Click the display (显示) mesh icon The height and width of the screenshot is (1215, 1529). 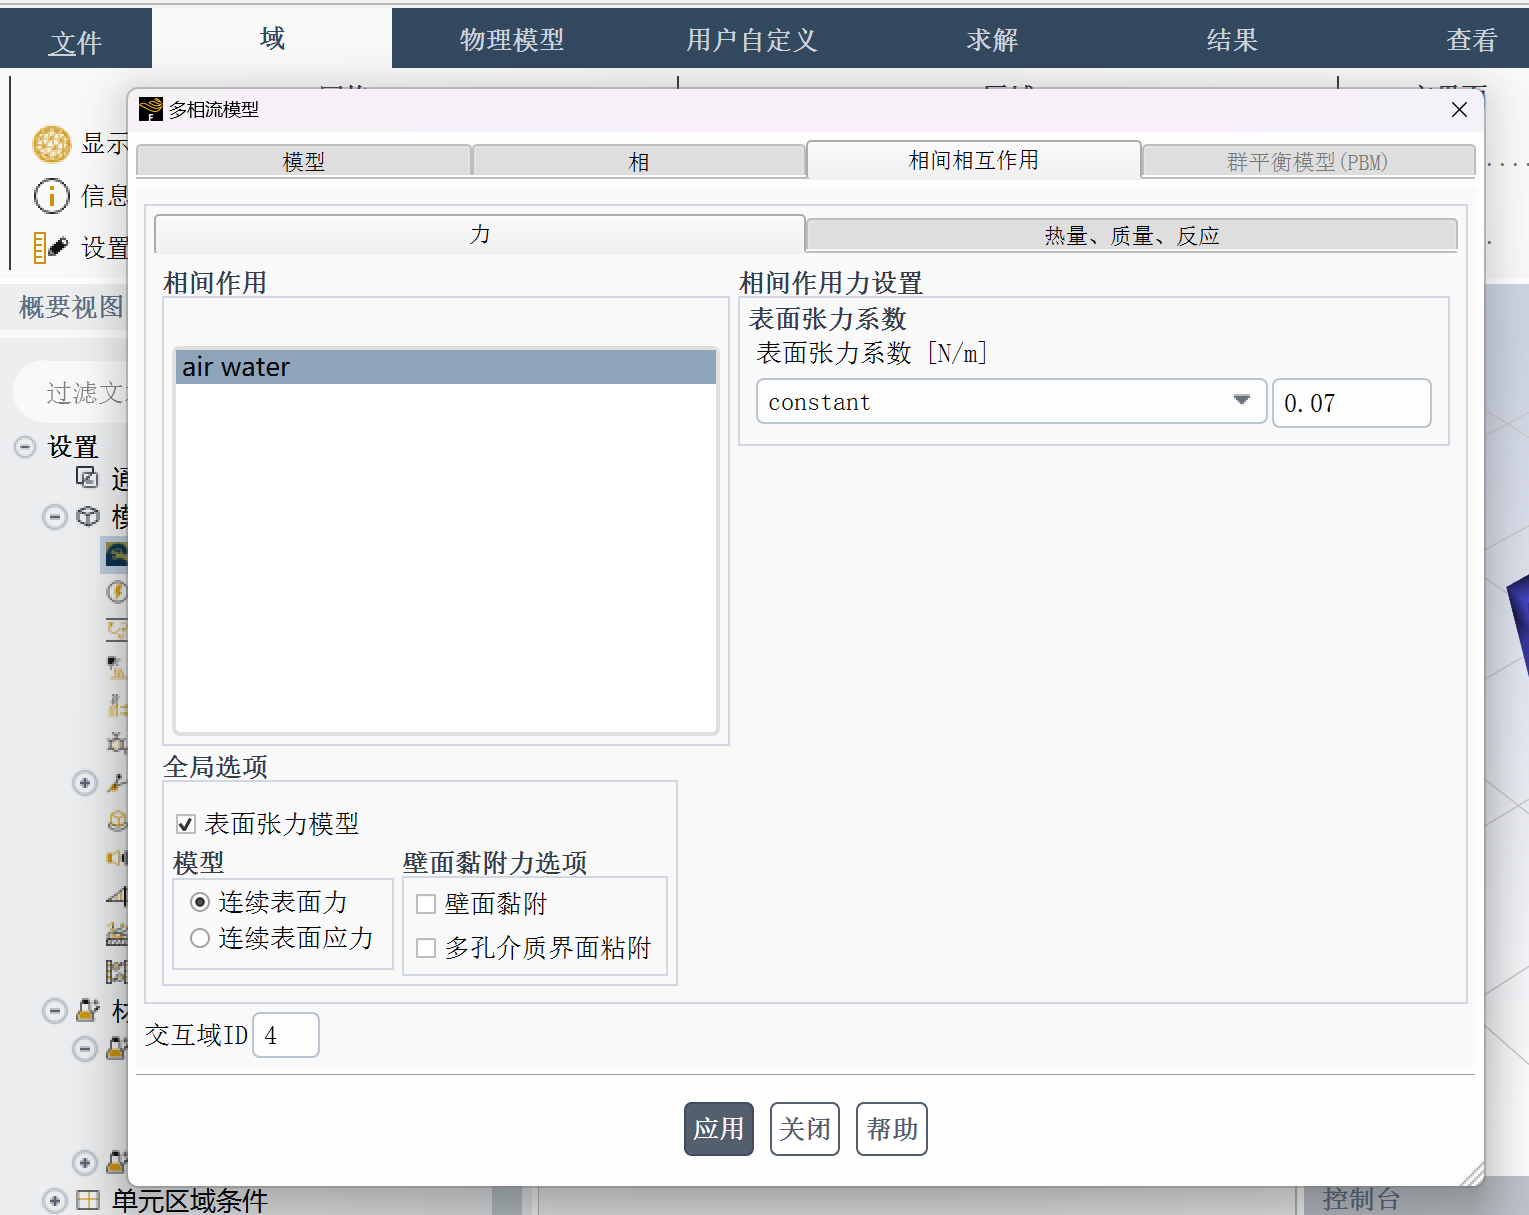coord(52,144)
